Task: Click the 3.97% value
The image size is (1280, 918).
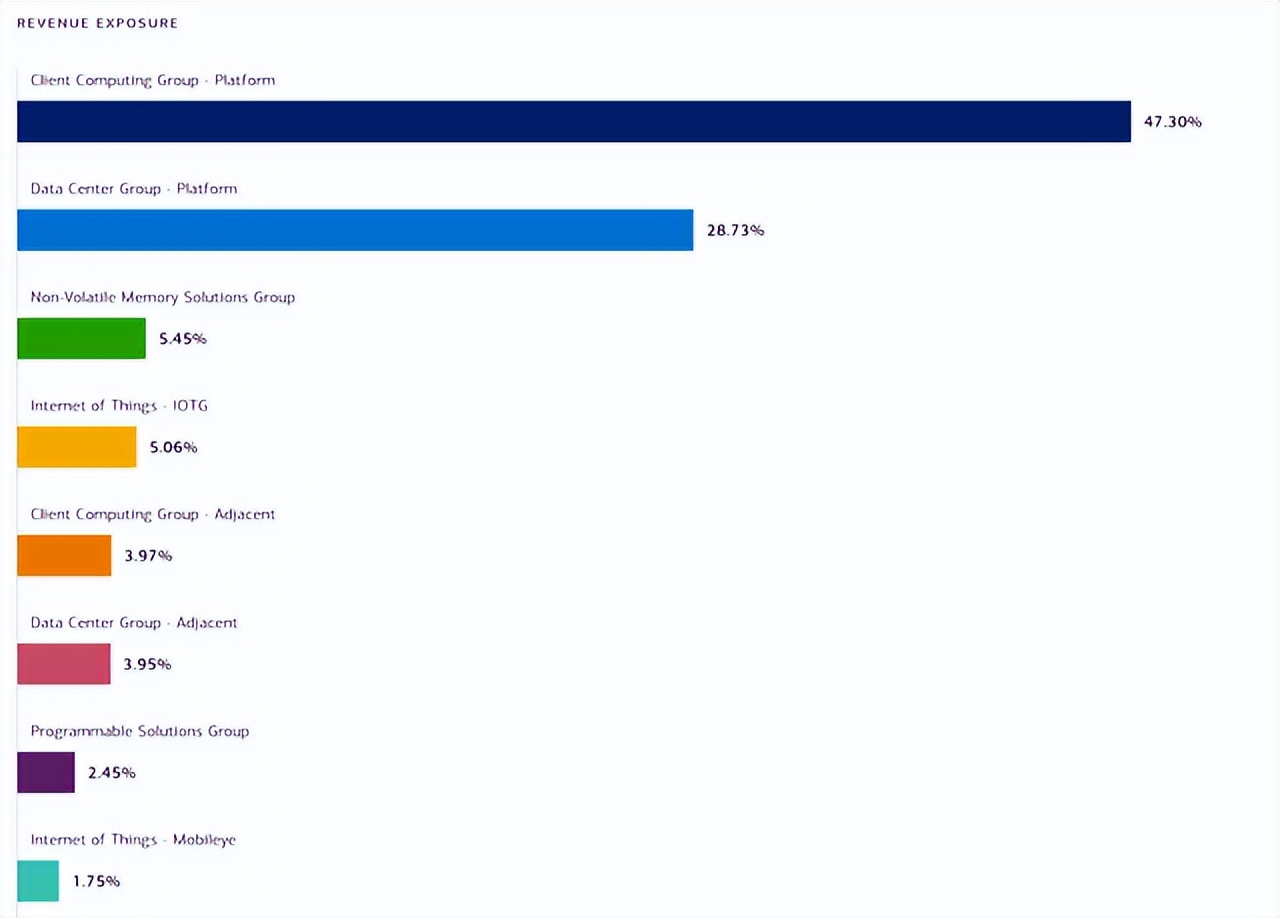Action: [148, 556]
